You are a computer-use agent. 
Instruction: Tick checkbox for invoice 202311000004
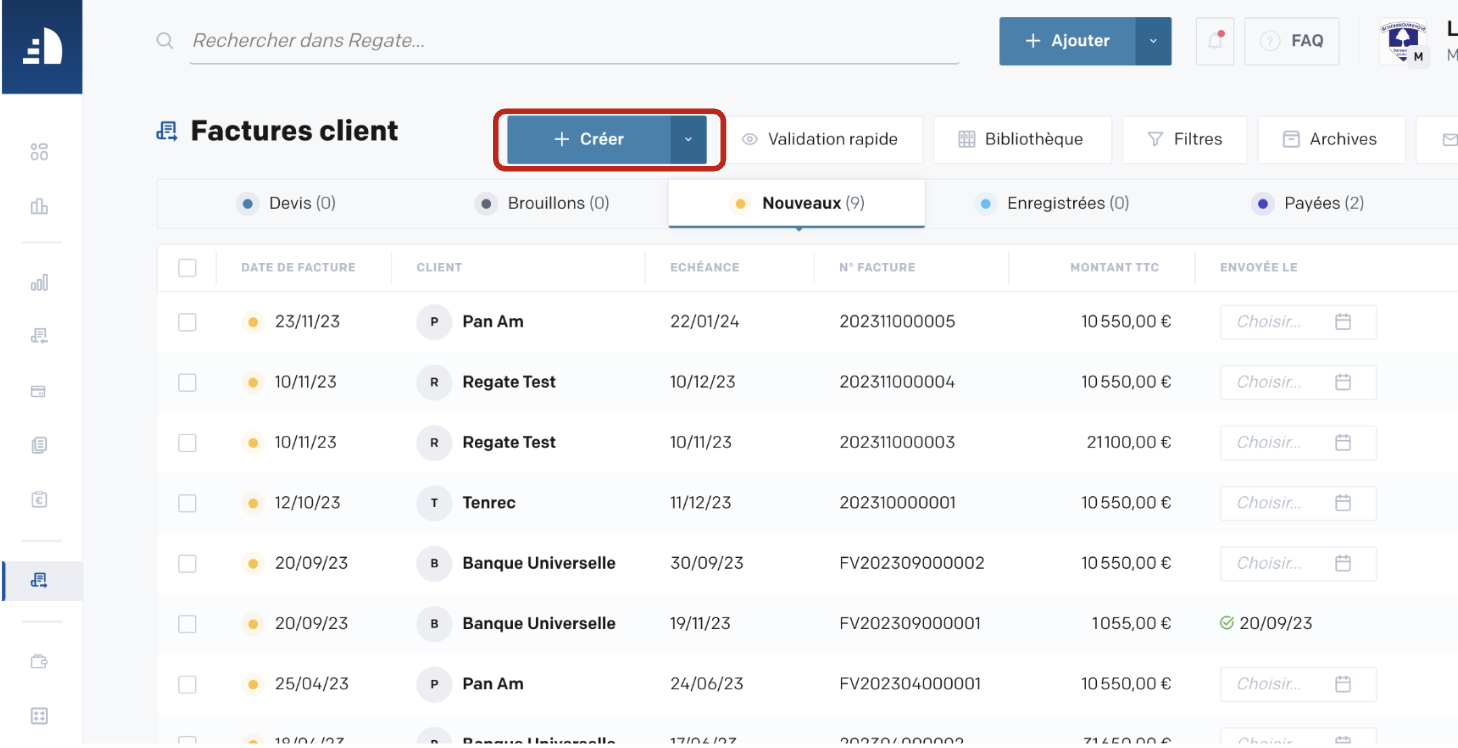[187, 382]
